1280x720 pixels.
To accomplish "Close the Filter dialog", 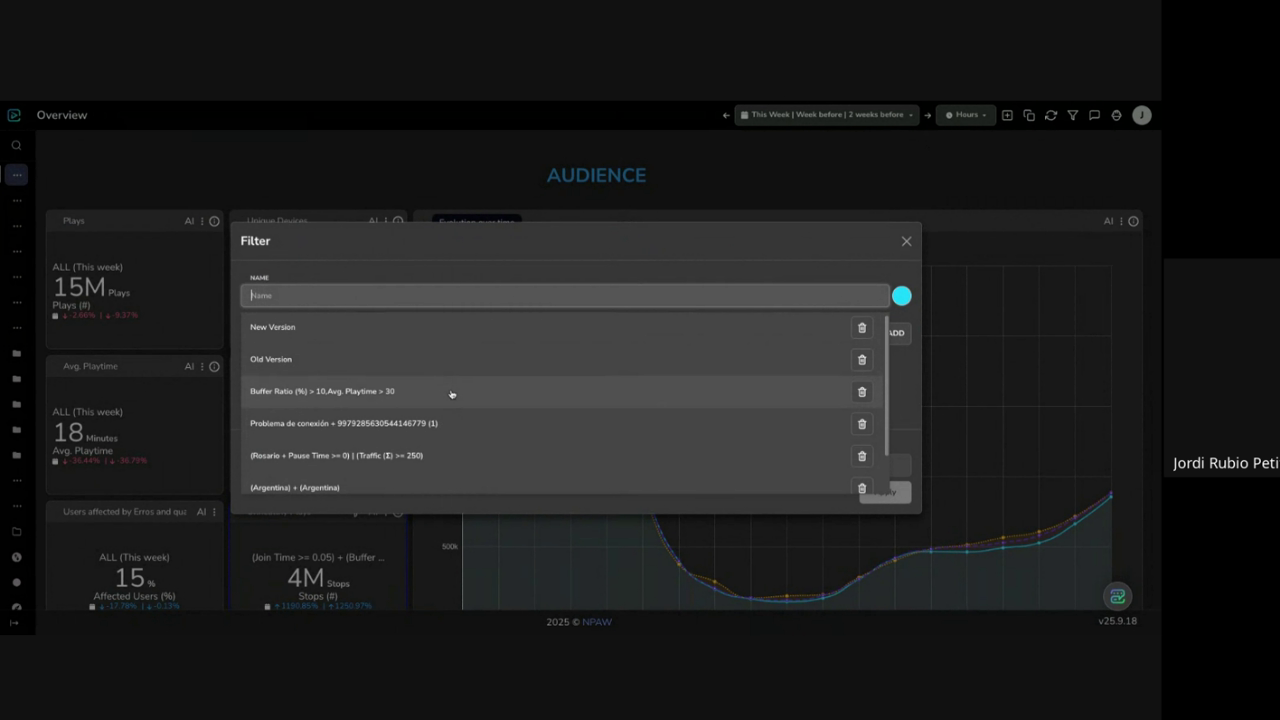I will pos(906,241).
